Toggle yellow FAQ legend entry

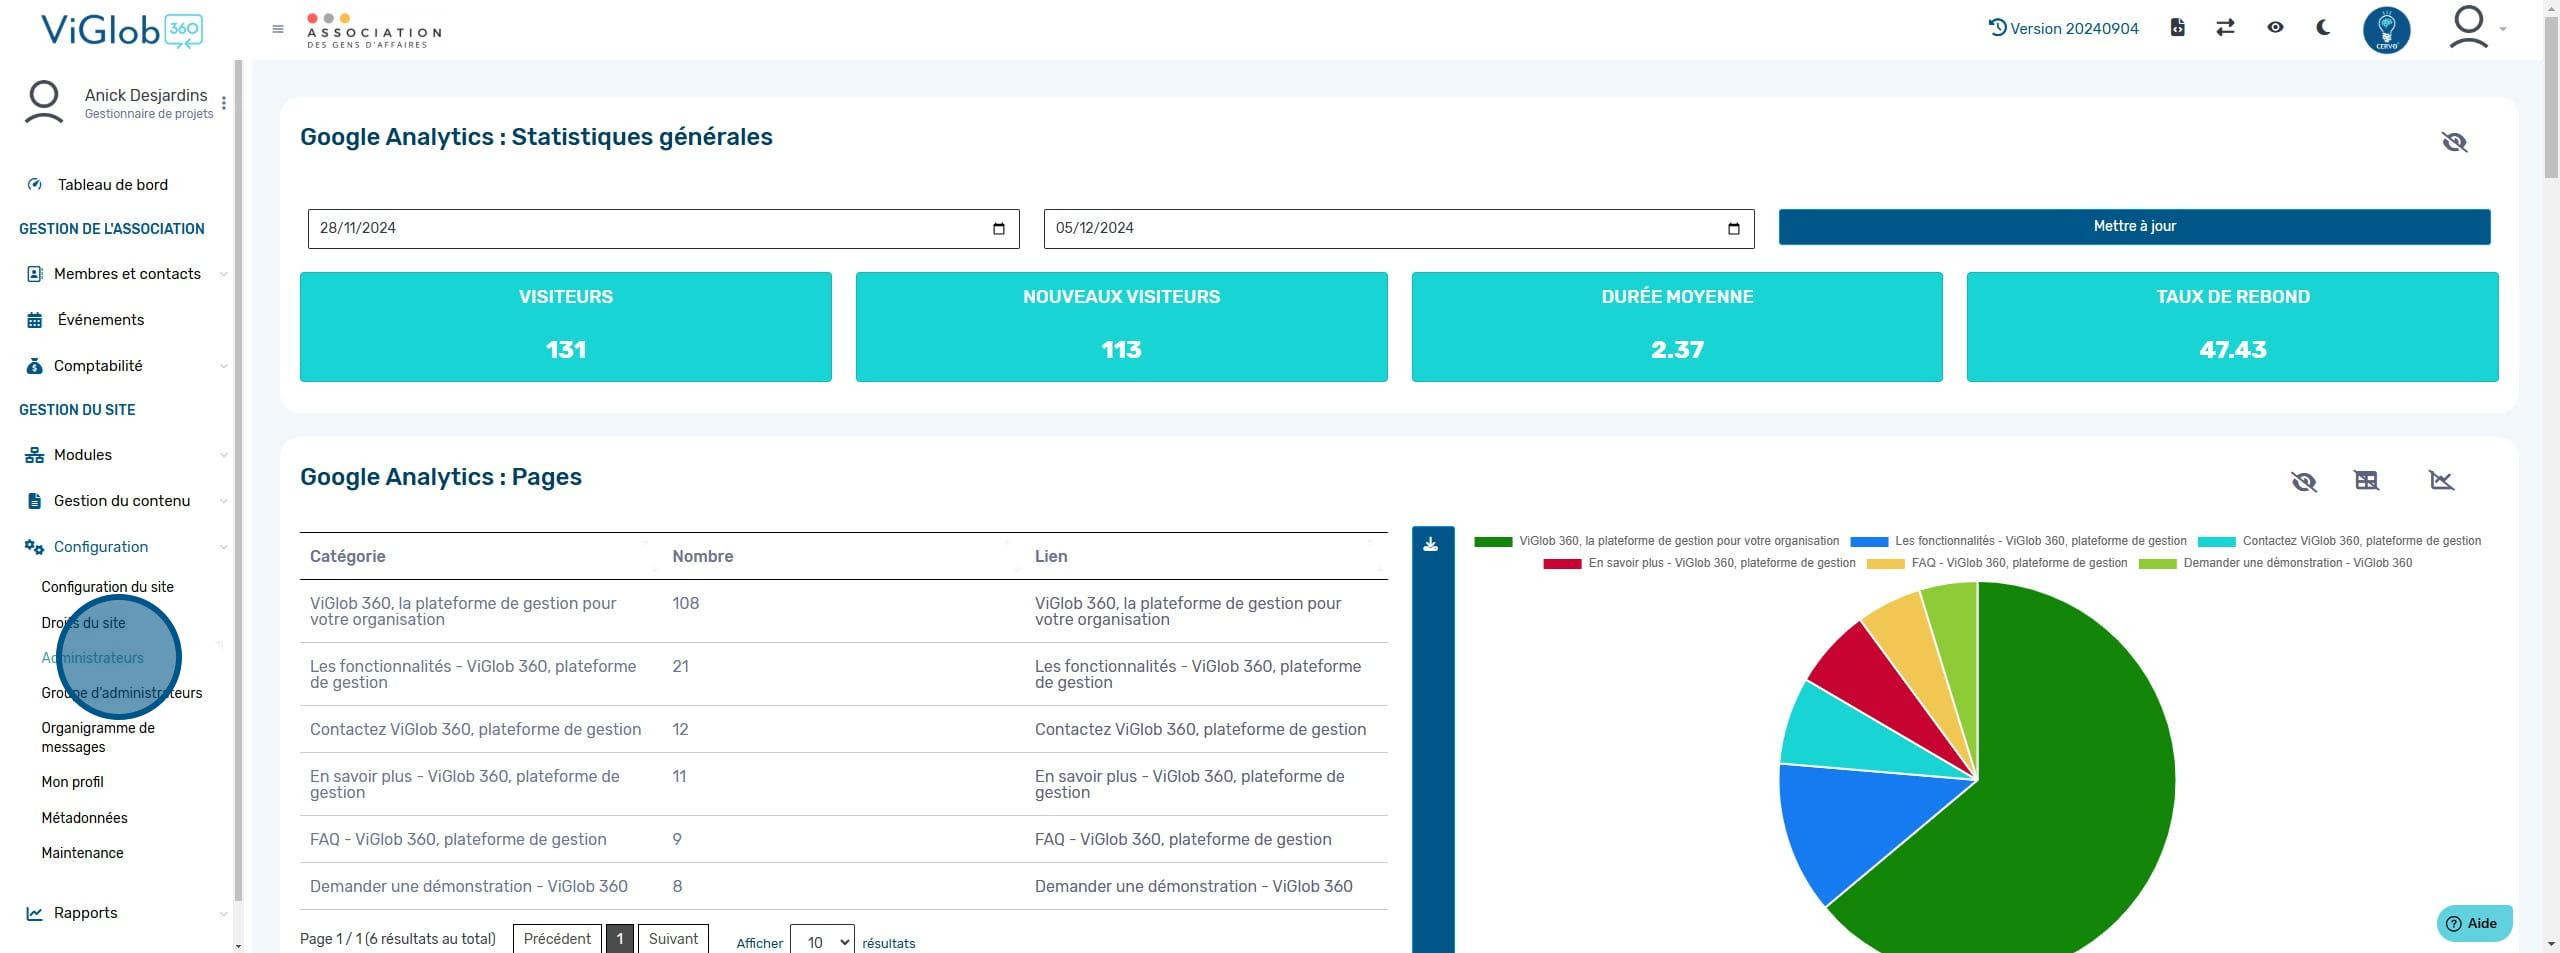click(1997, 564)
